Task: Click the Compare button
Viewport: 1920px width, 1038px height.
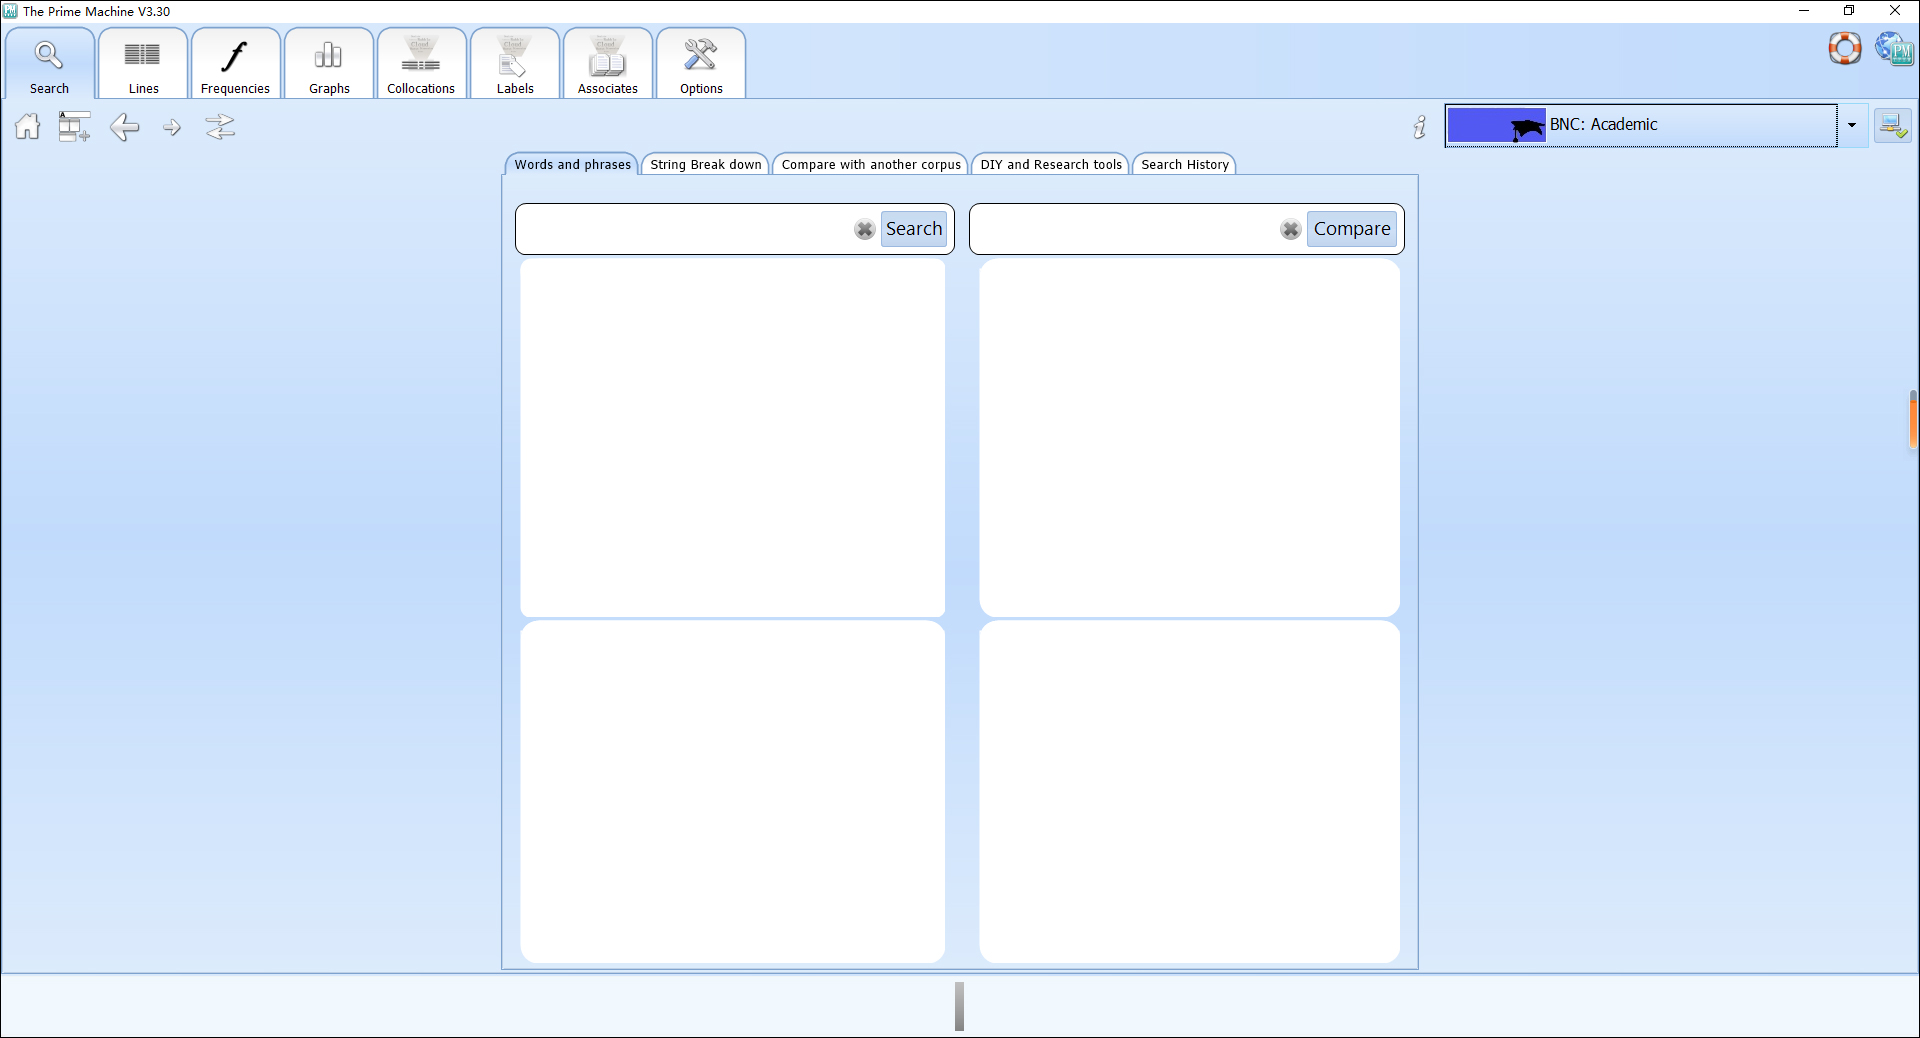Action: [x=1352, y=229]
